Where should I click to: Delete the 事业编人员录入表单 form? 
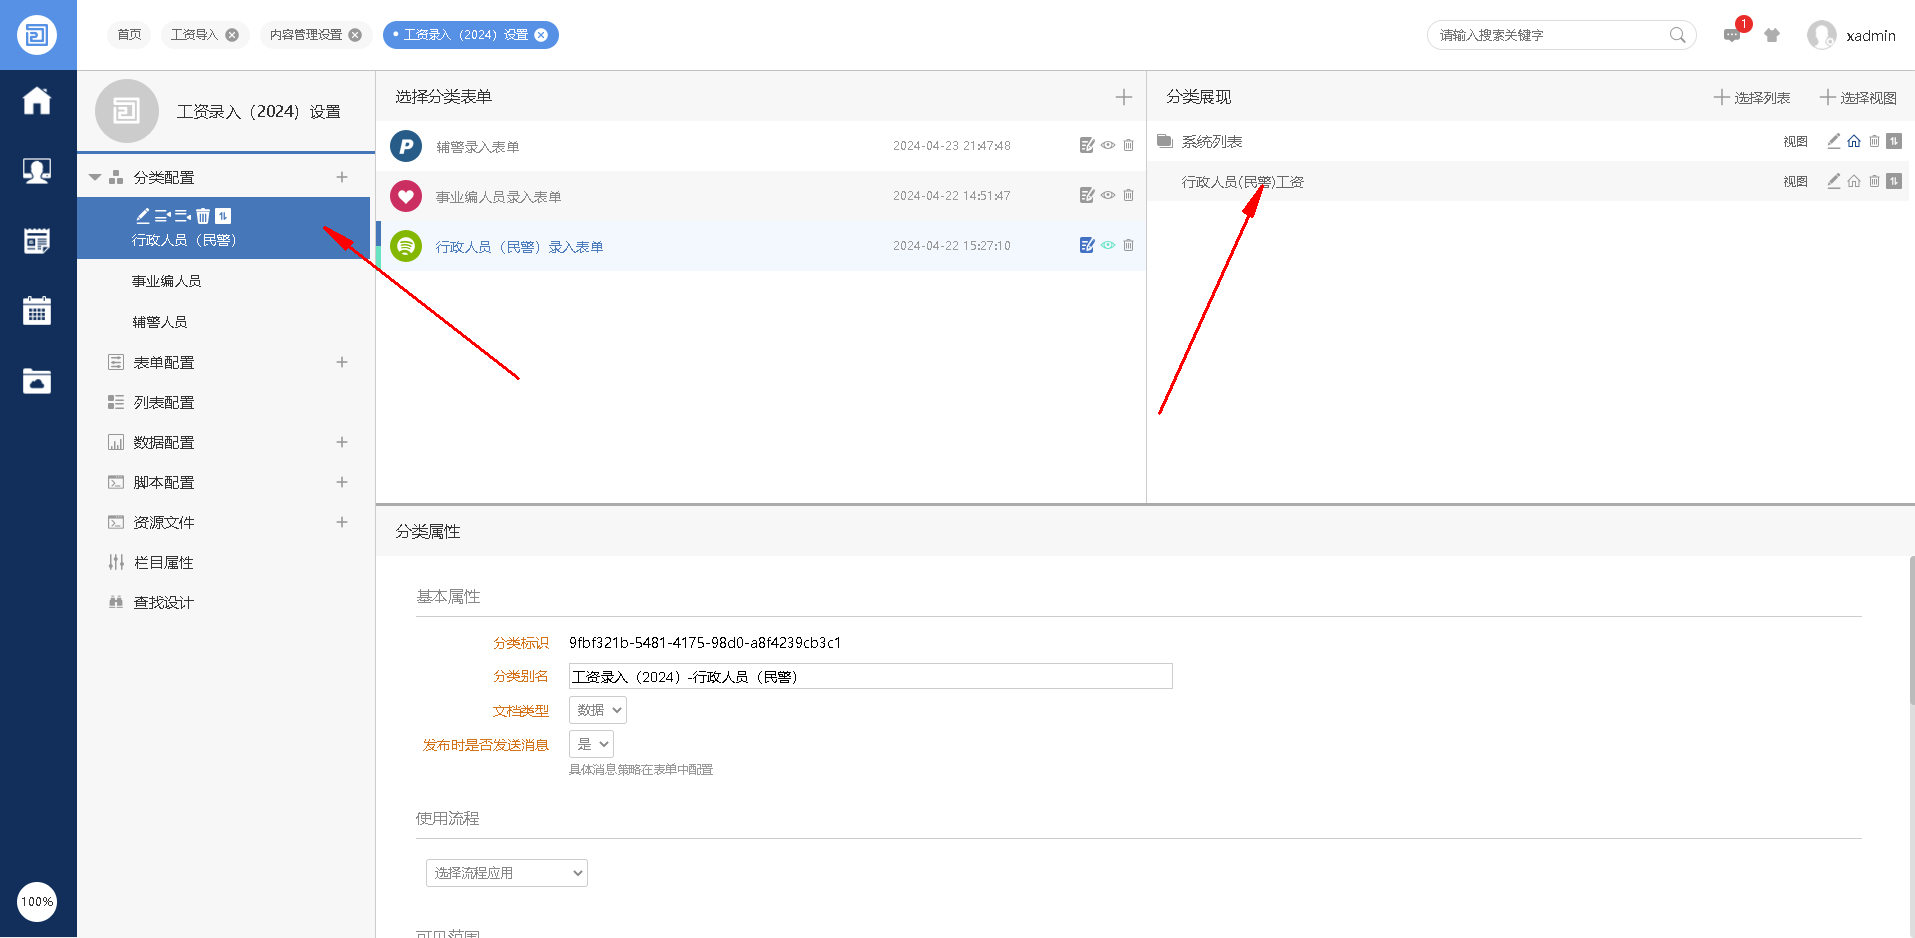(x=1128, y=196)
